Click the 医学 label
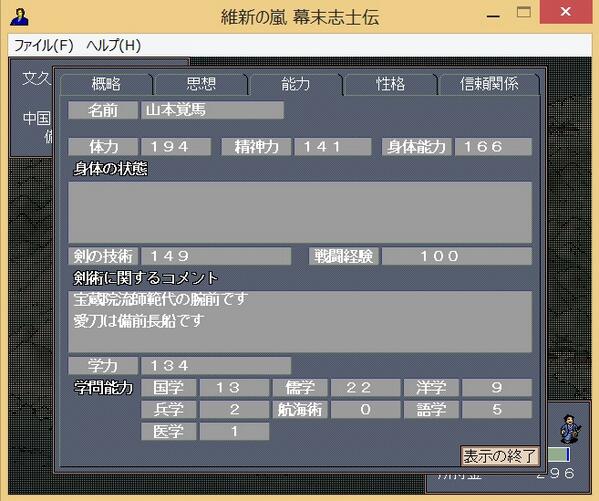The height and width of the screenshot is (501, 599). [x=168, y=431]
